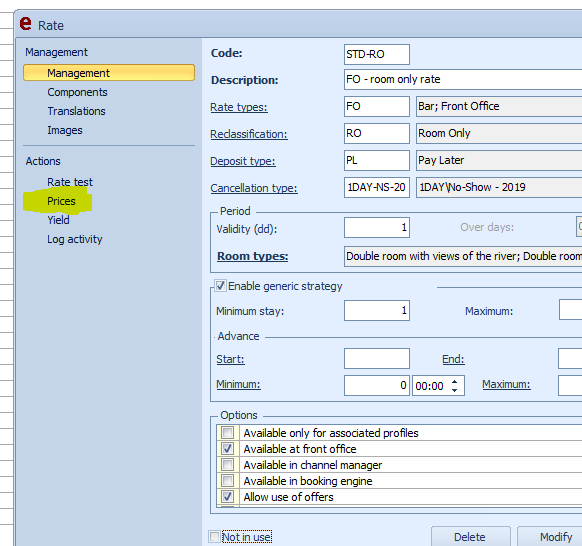Tick the Not in use checkbox
The width and height of the screenshot is (582, 546).
214,537
